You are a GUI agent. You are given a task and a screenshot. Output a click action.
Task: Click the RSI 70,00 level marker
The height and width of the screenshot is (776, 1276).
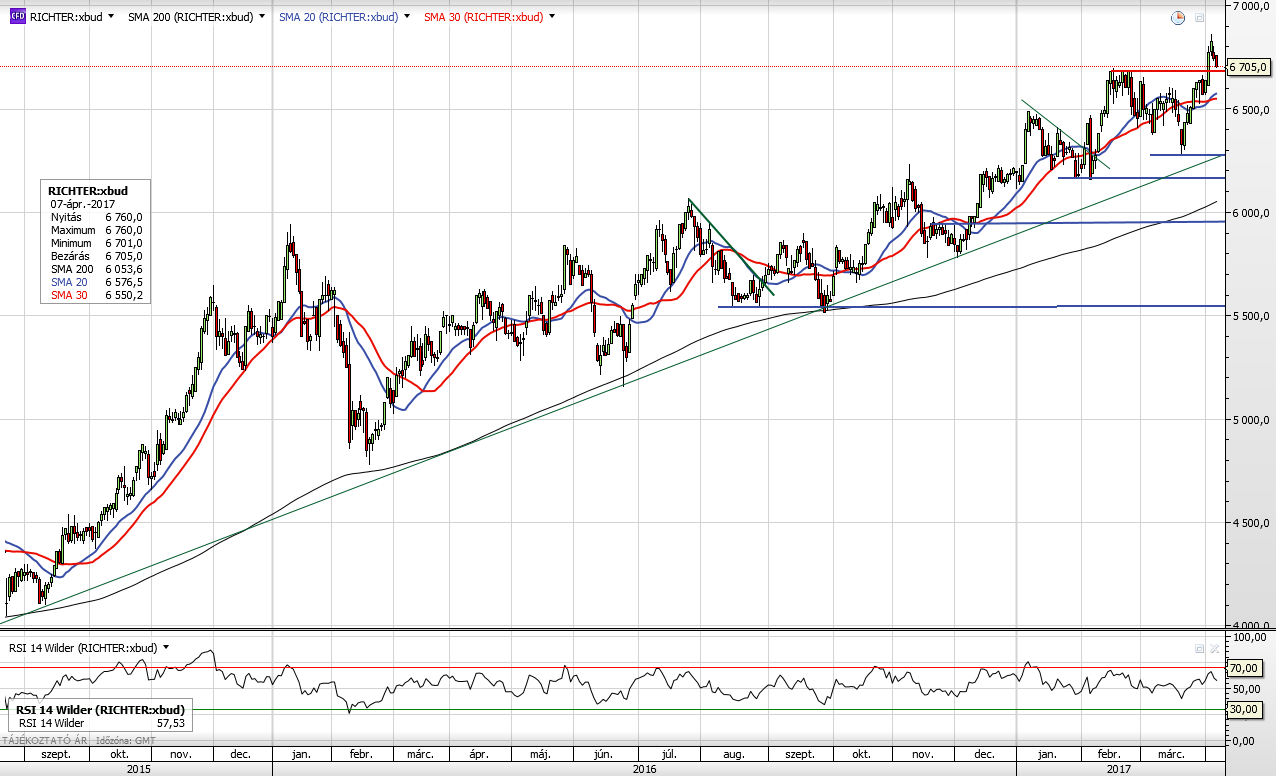[1244, 668]
